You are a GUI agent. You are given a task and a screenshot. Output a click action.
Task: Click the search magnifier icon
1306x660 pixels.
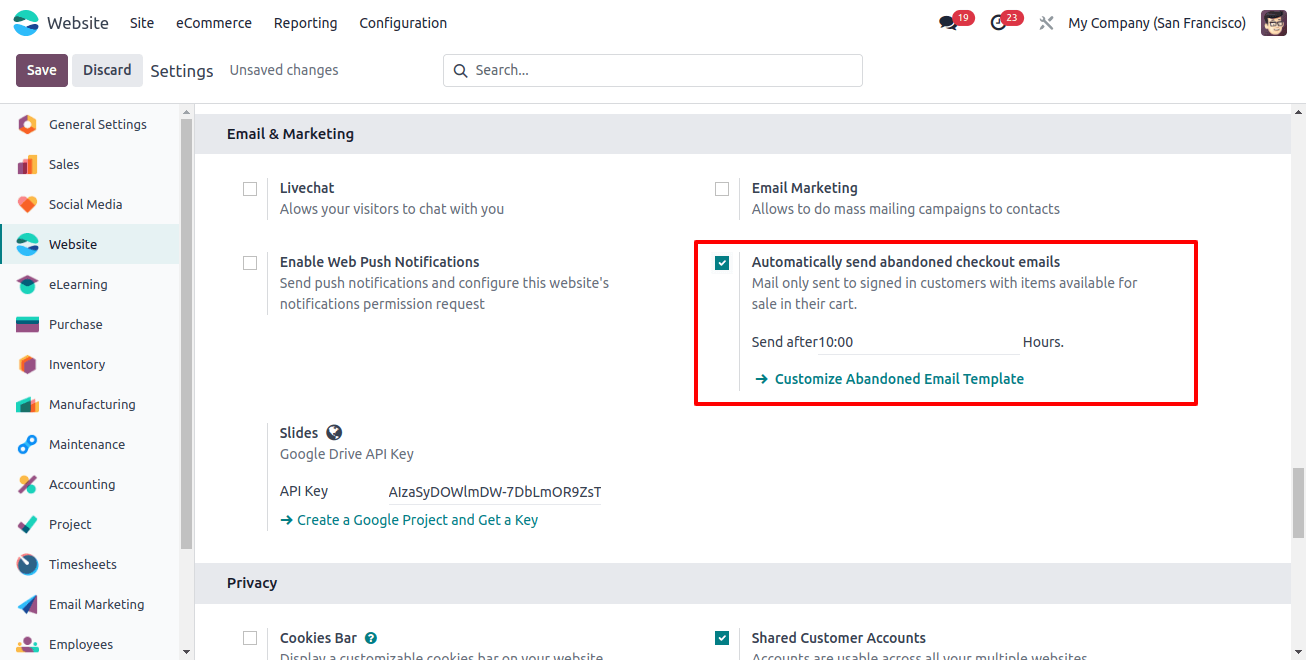coord(461,71)
